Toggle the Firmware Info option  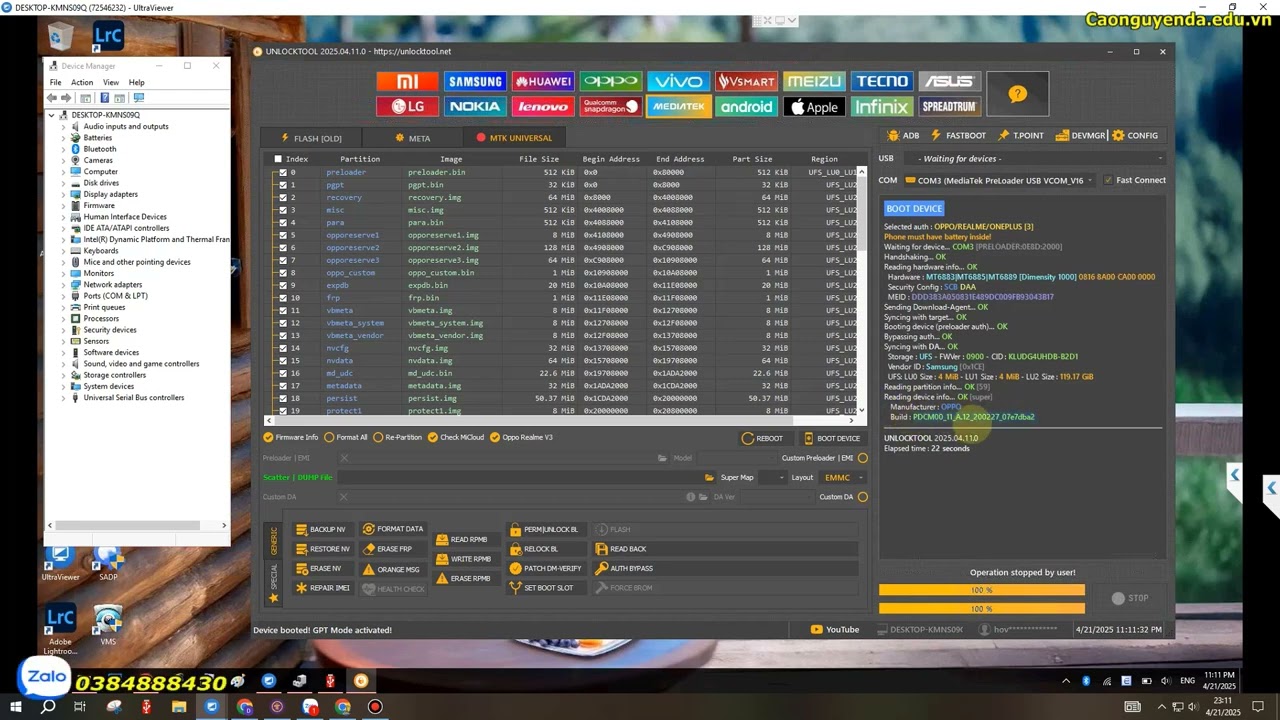click(x=291, y=437)
